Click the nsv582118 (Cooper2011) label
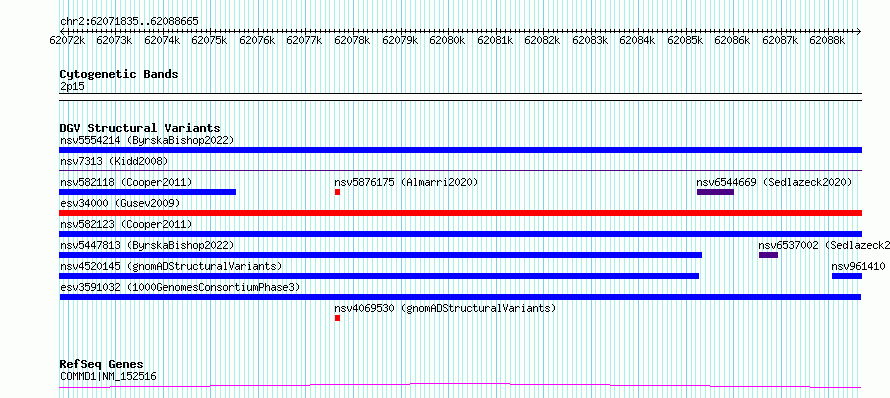 click(126, 182)
